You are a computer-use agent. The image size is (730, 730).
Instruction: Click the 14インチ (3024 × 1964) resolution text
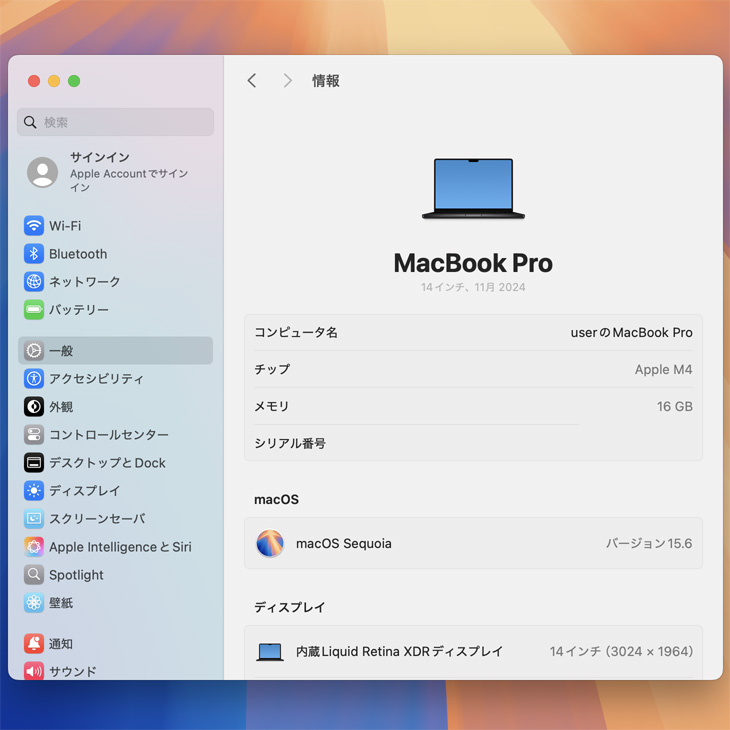pyautogui.click(x=621, y=651)
